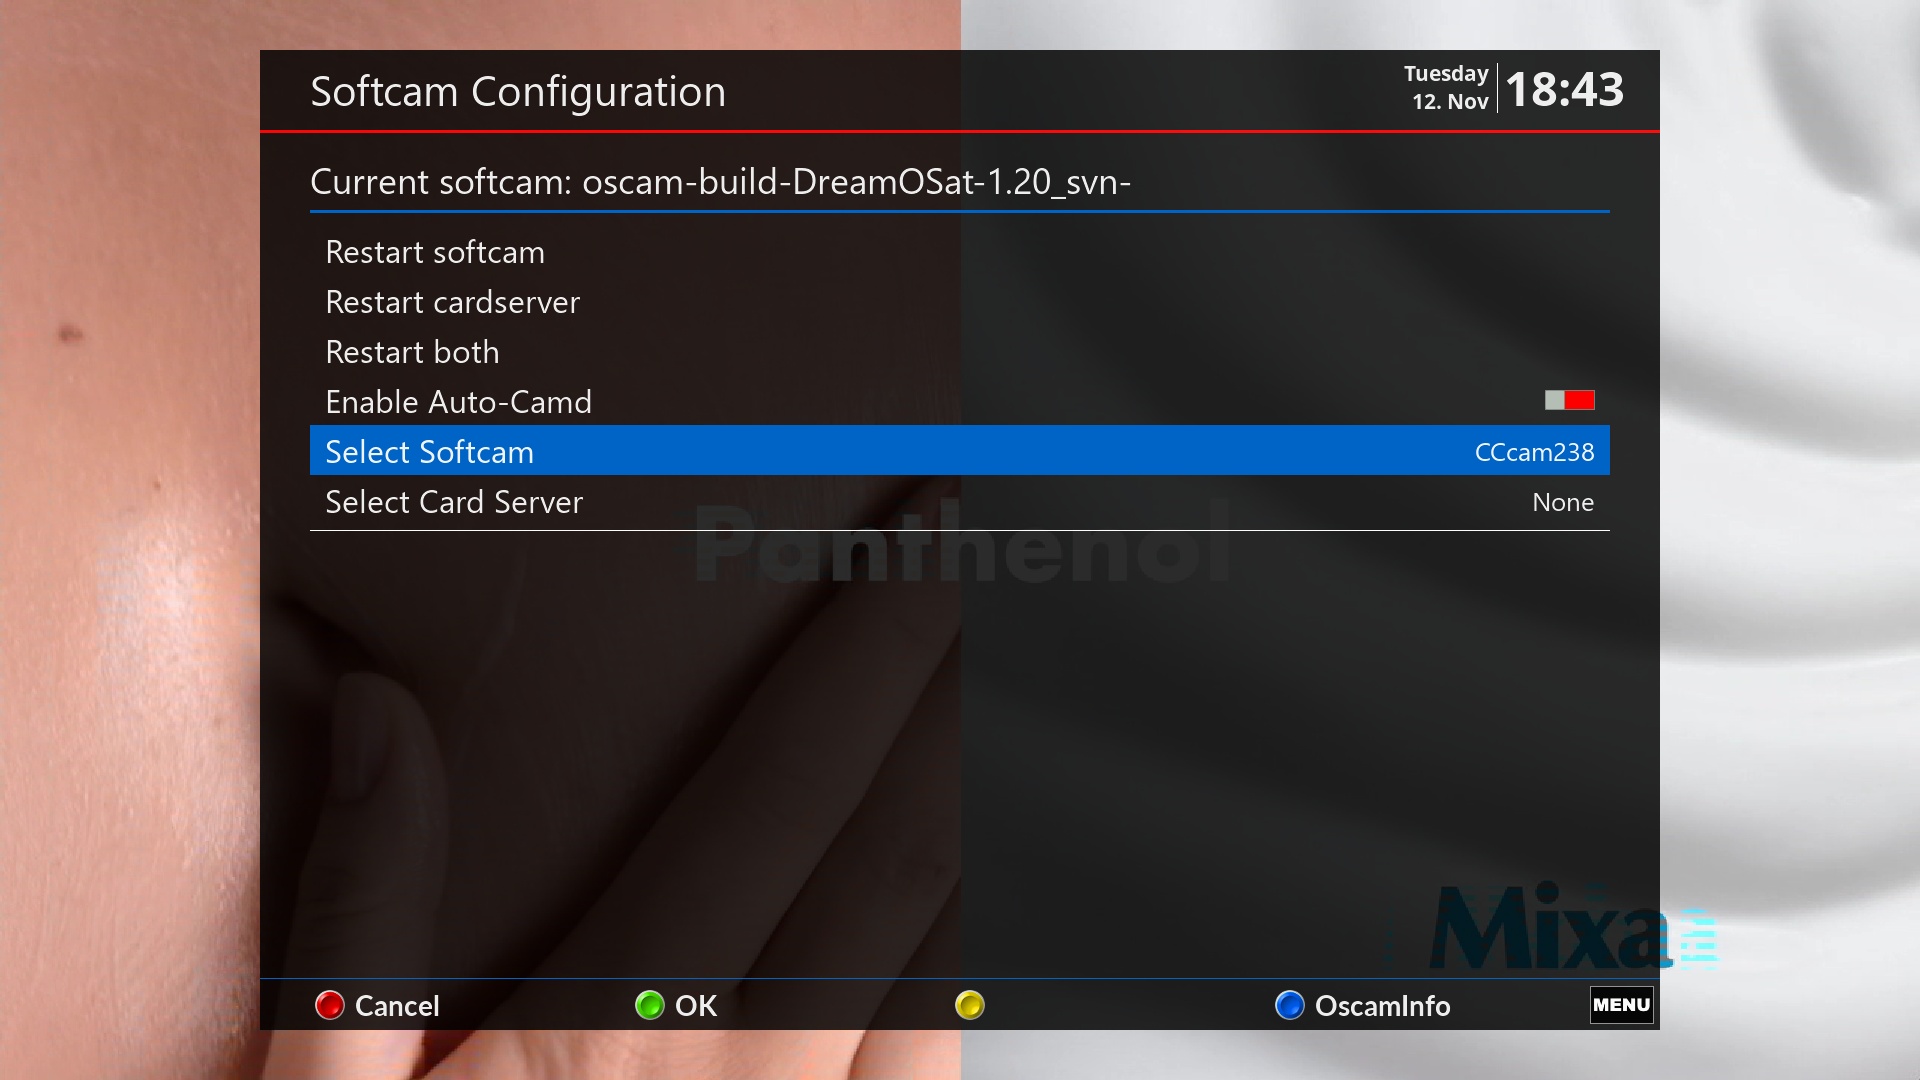
Task: Click the yellow circle button icon
Action: (x=970, y=1005)
